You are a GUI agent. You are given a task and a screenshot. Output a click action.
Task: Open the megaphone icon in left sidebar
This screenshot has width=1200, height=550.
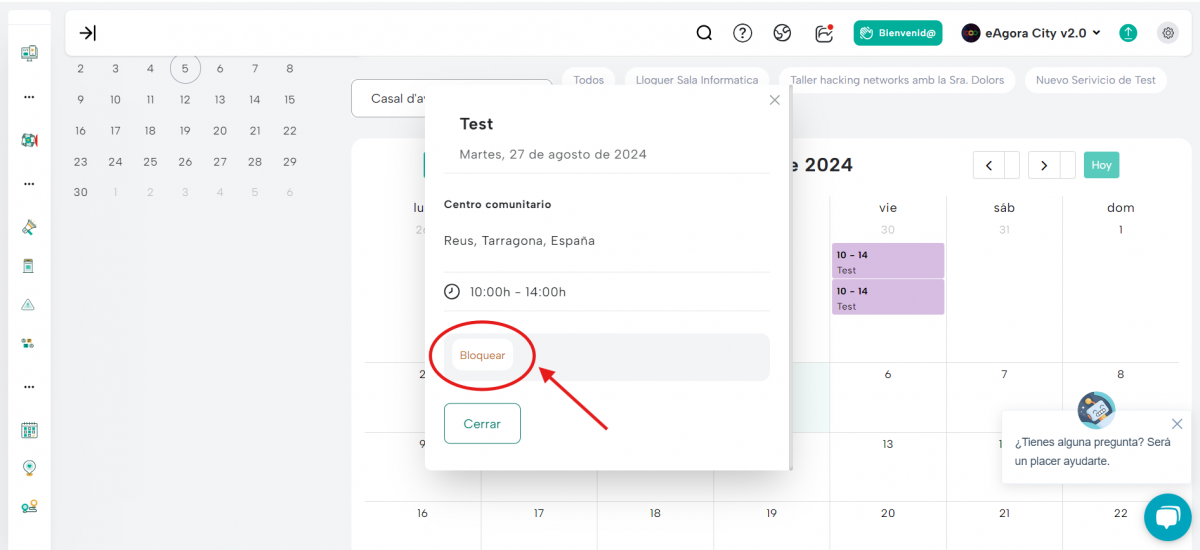(29, 227)
